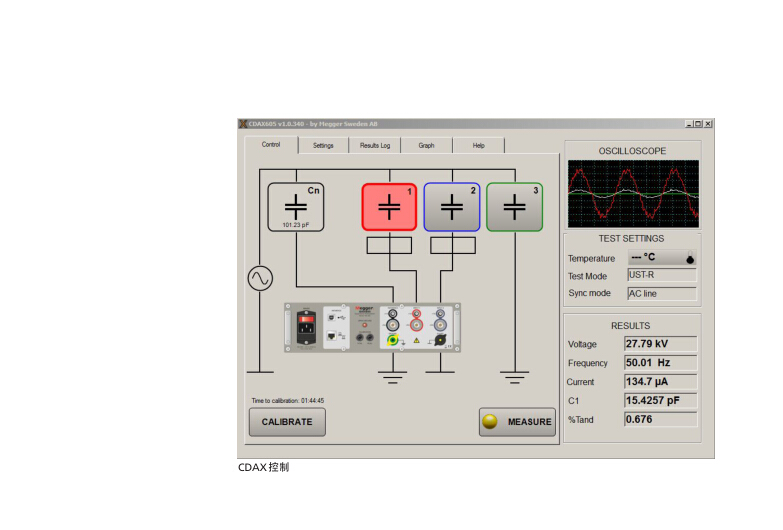Select the C1 value 15.4257 pF
783x530 pixels.
pos(661,401)
